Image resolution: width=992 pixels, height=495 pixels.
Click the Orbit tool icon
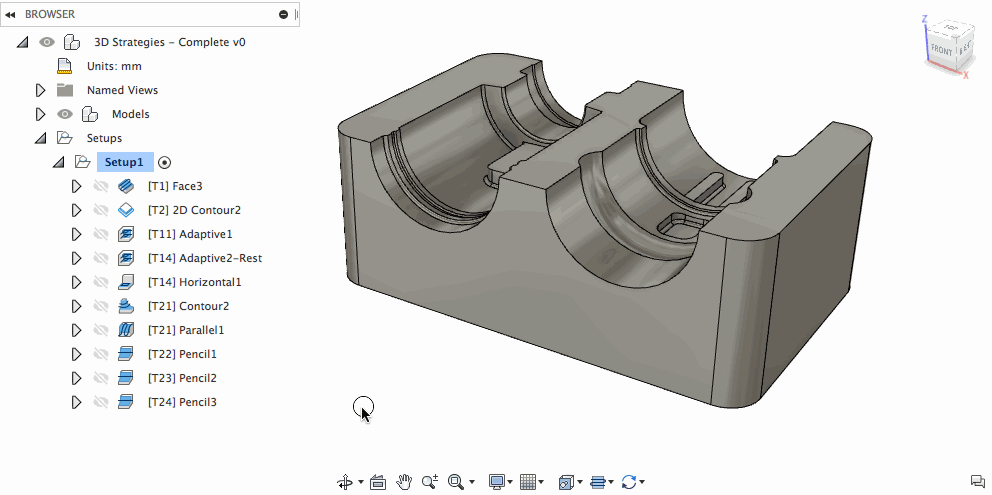(x=345, y=482)
